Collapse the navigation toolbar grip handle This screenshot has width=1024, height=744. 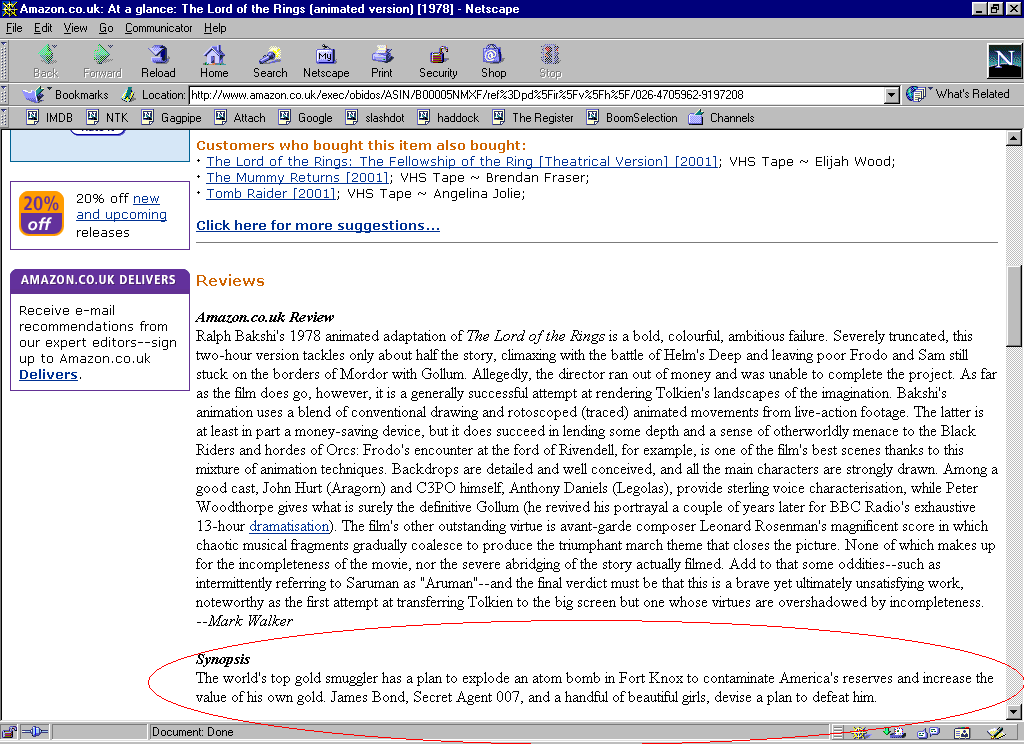pyautogui.click(x=4, y=61)
